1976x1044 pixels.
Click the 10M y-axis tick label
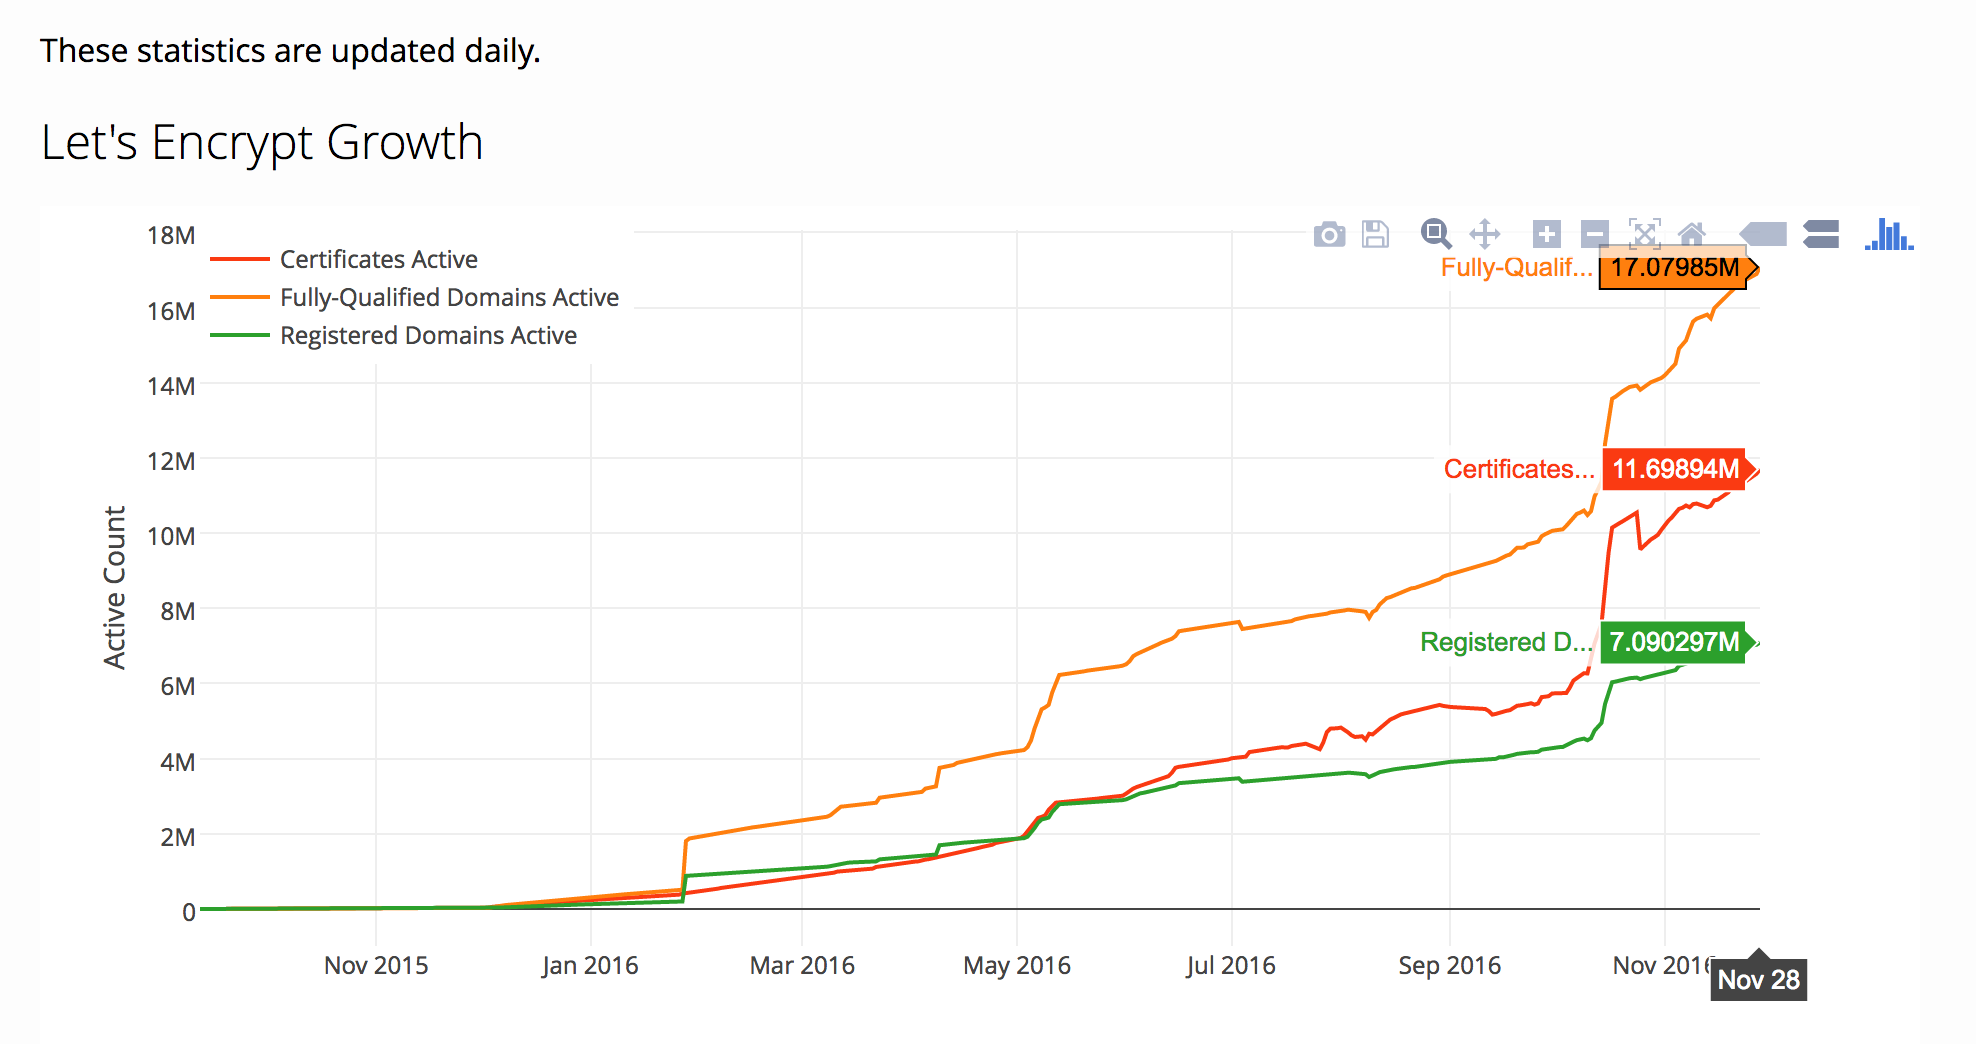pyautogui.click(x=171, y=536)
